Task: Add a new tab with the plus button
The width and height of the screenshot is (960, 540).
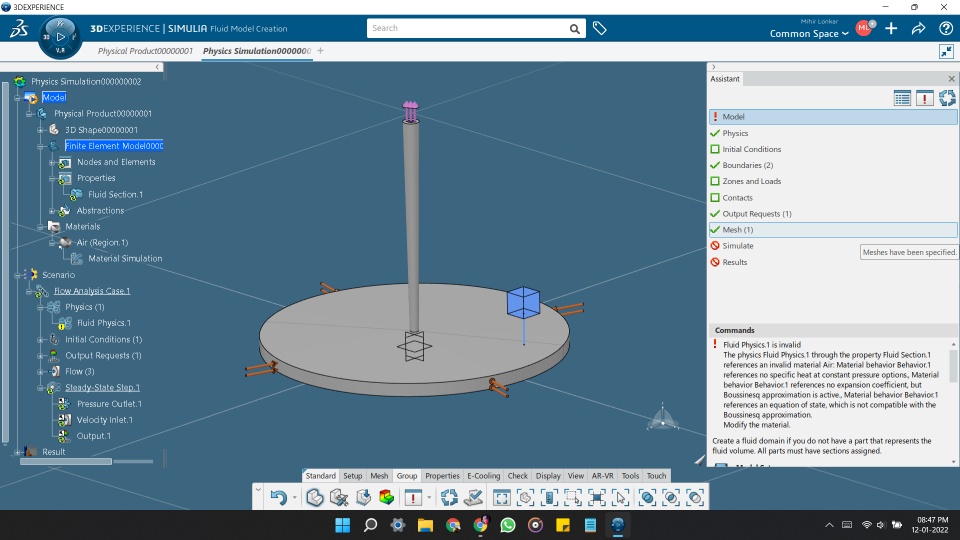Action: click(320, 51)
